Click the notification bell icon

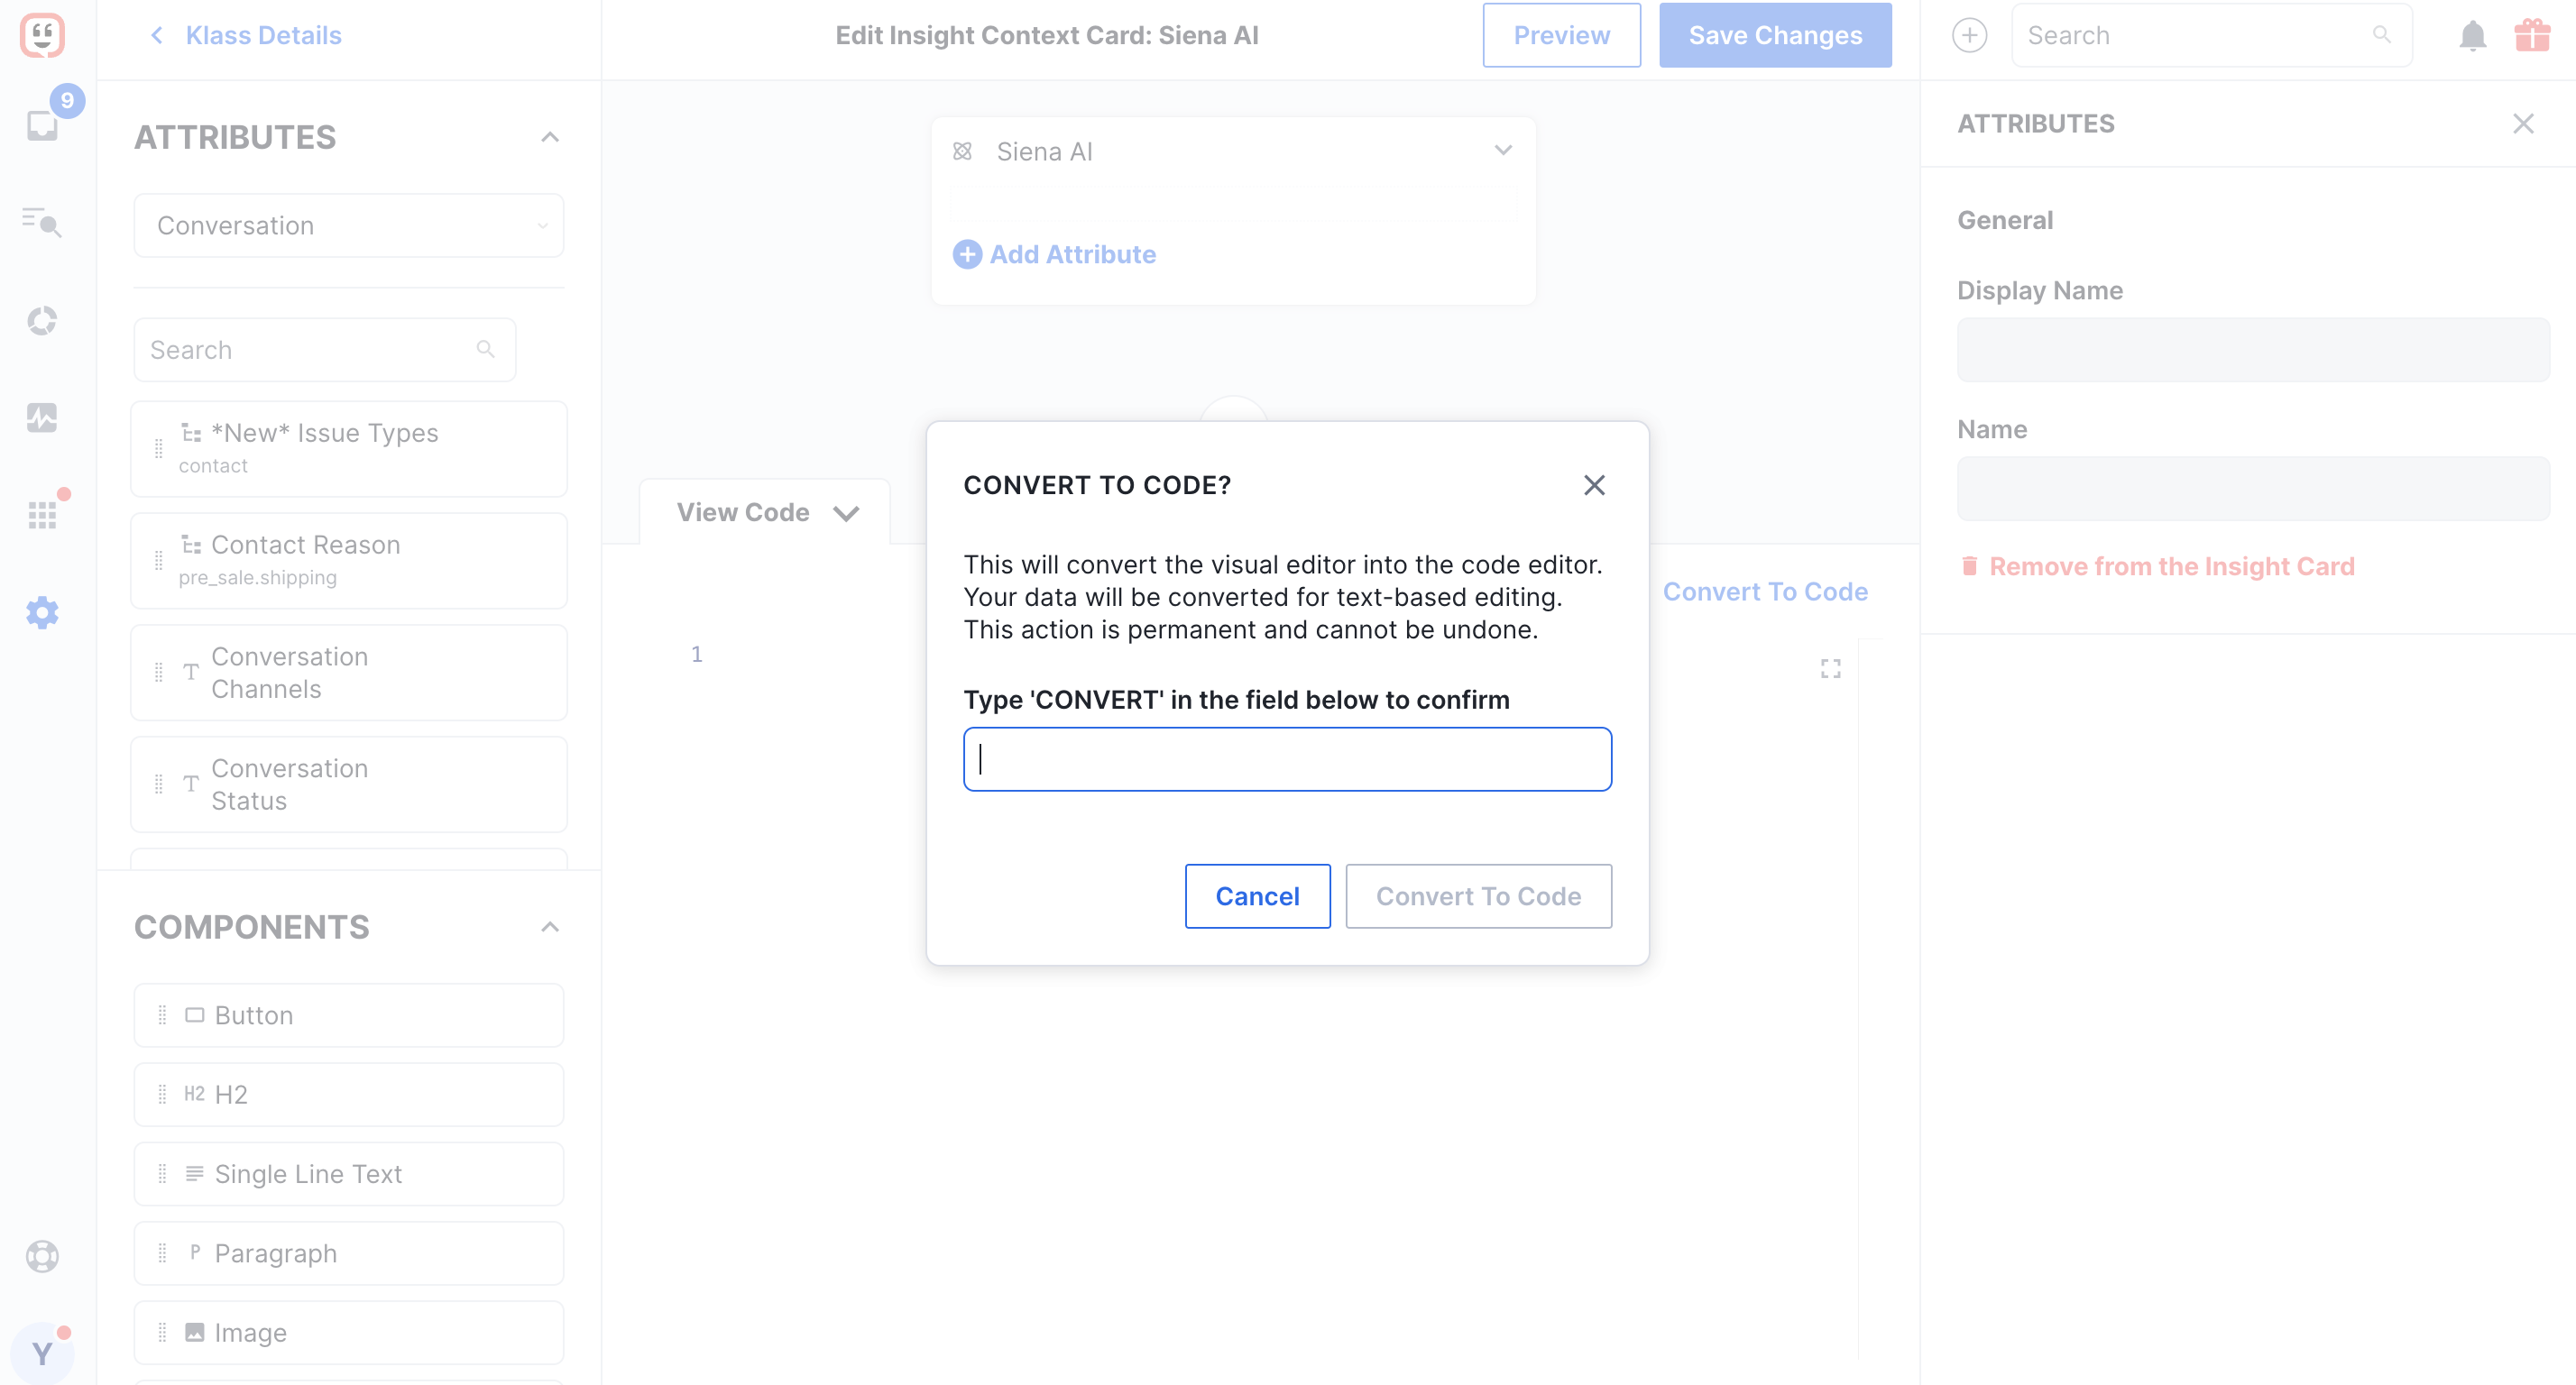click(x=2472, y=36)
